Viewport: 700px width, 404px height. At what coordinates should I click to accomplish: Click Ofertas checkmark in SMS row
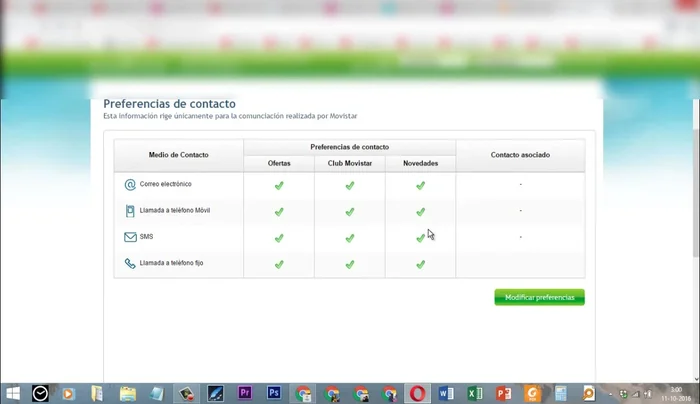(279, 238)
